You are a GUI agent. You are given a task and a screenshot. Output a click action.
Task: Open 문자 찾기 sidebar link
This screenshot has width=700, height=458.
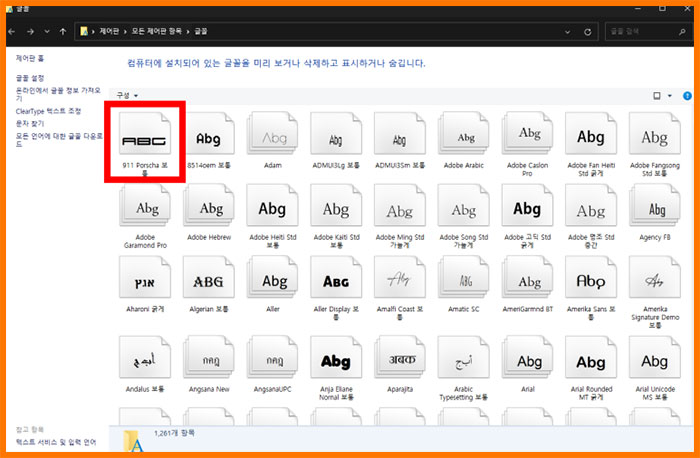click(30, 123)
